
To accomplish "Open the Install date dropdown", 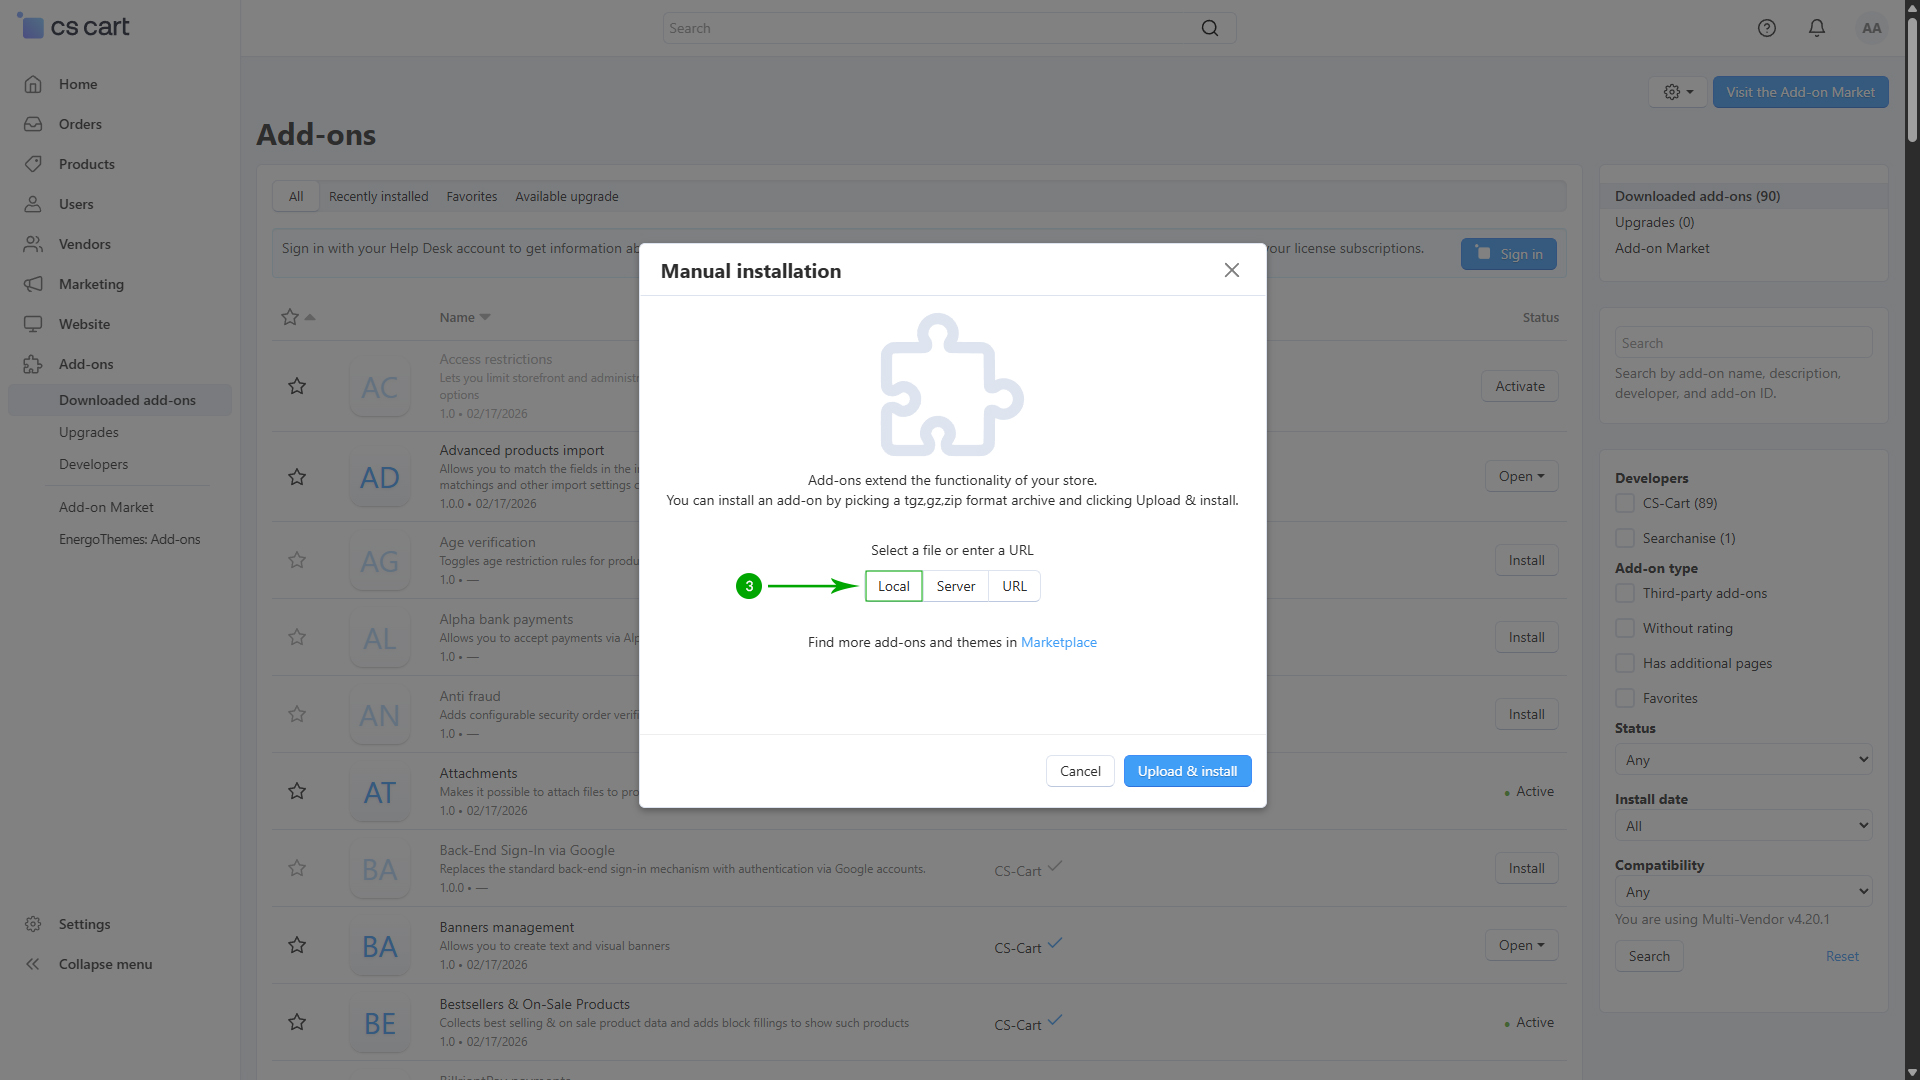I will pyautogui.click(x=1743, y=826).
